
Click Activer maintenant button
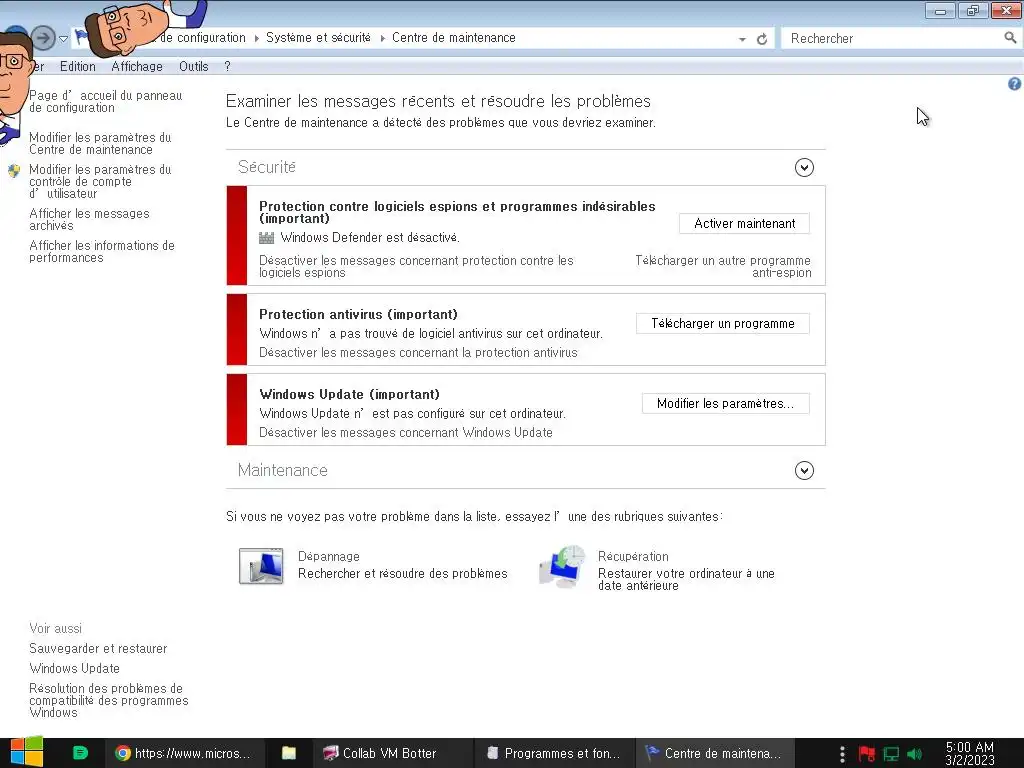(x=744, y=223)
